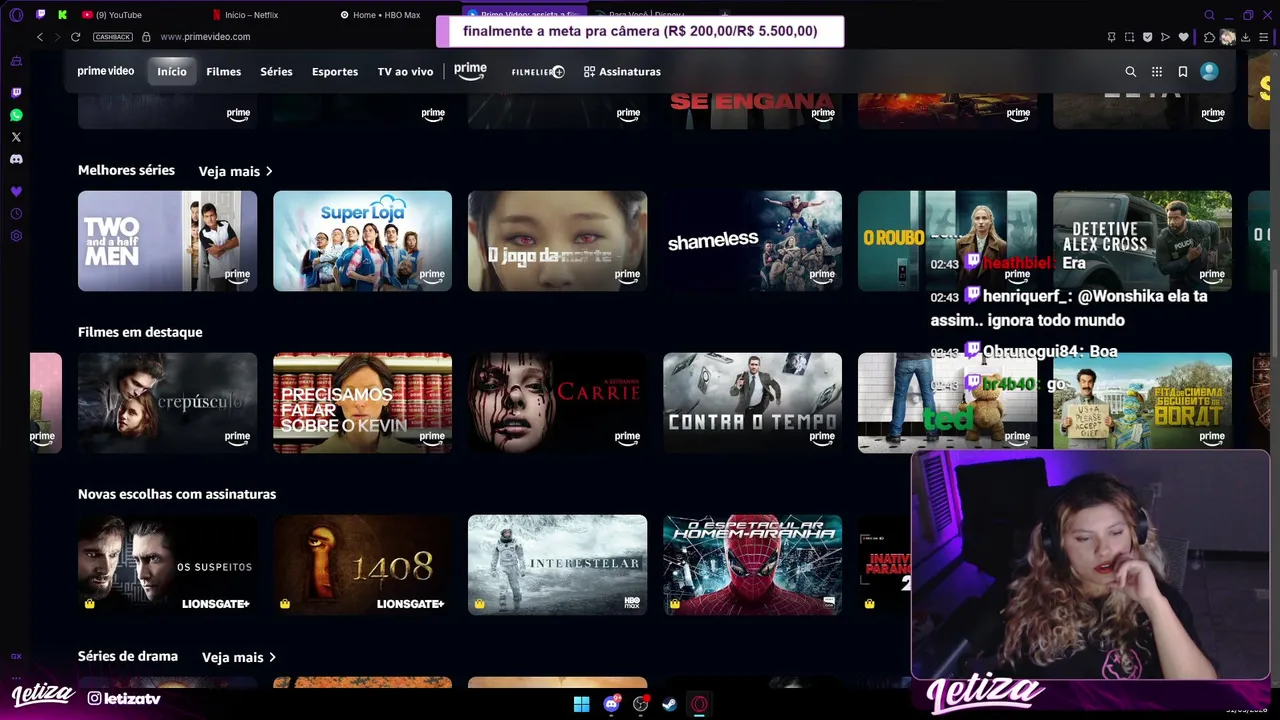
Task: Click the browser tab search magnifier
Action: coord(1209,15)
